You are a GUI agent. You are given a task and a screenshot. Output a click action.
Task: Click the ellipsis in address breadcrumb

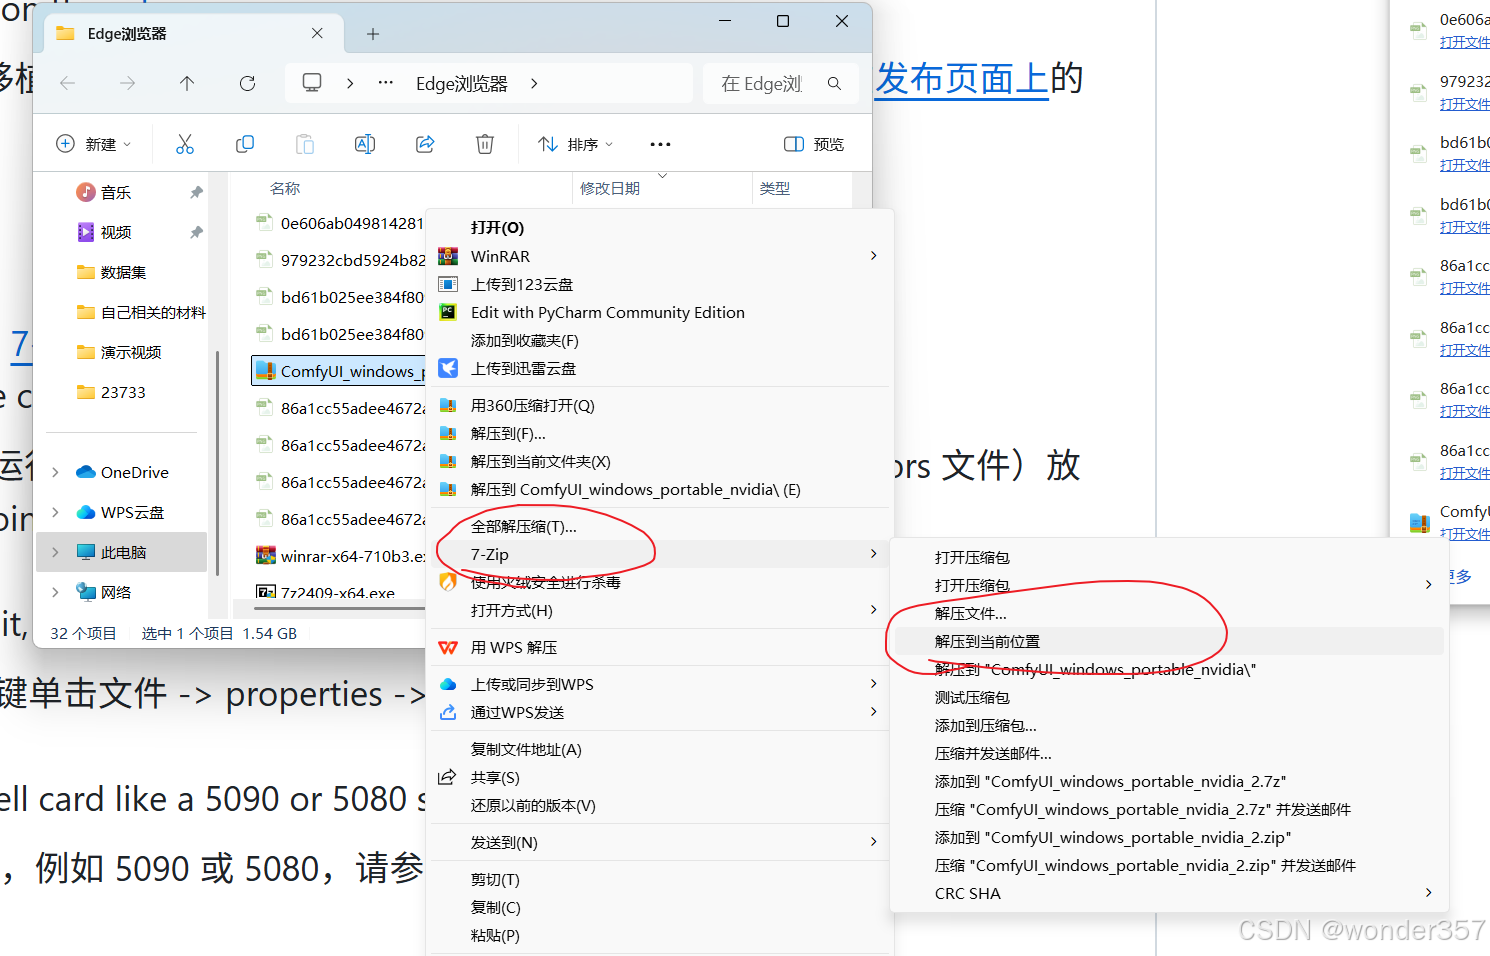tap(385, 83)
